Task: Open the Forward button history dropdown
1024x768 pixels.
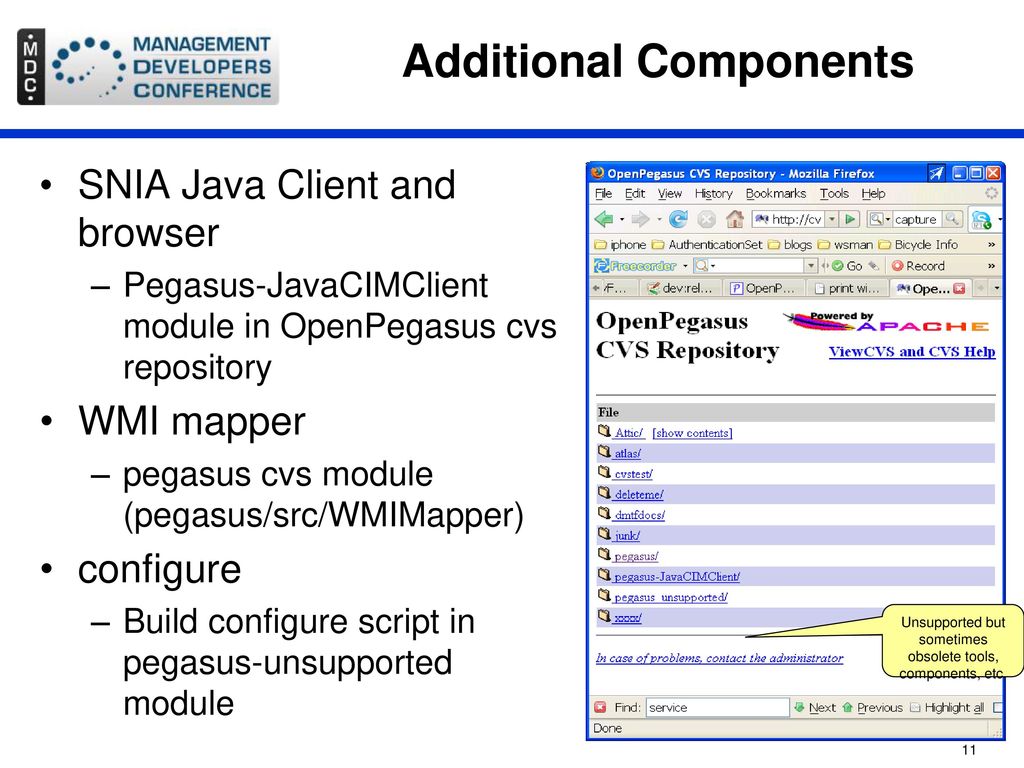Action: (x=659, y=219)
